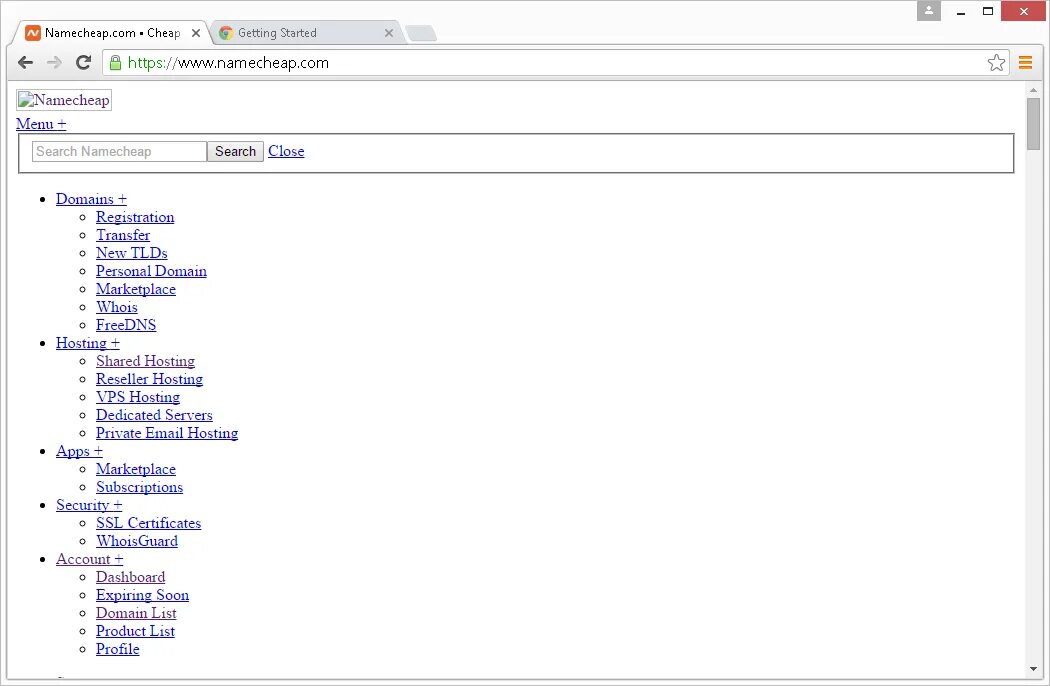Open the Dashboard link
Image resolution: width=1050 pixels, height=686 pixels.
coord(130,577)
